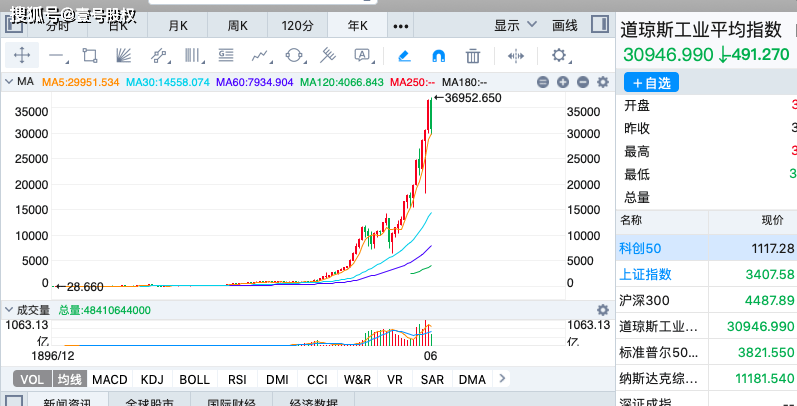Select the crosshair move cursor tool
The height and width of the screenshot is (406, 797).
22,55
